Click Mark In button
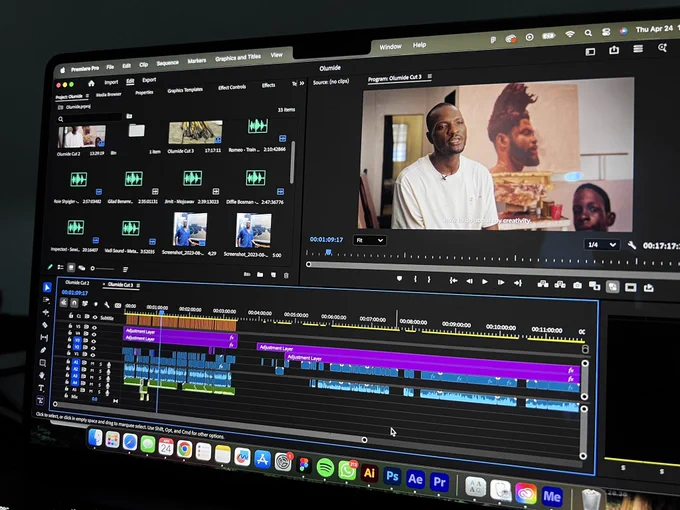This screenshot has height=510, width=680. (415, 280)
